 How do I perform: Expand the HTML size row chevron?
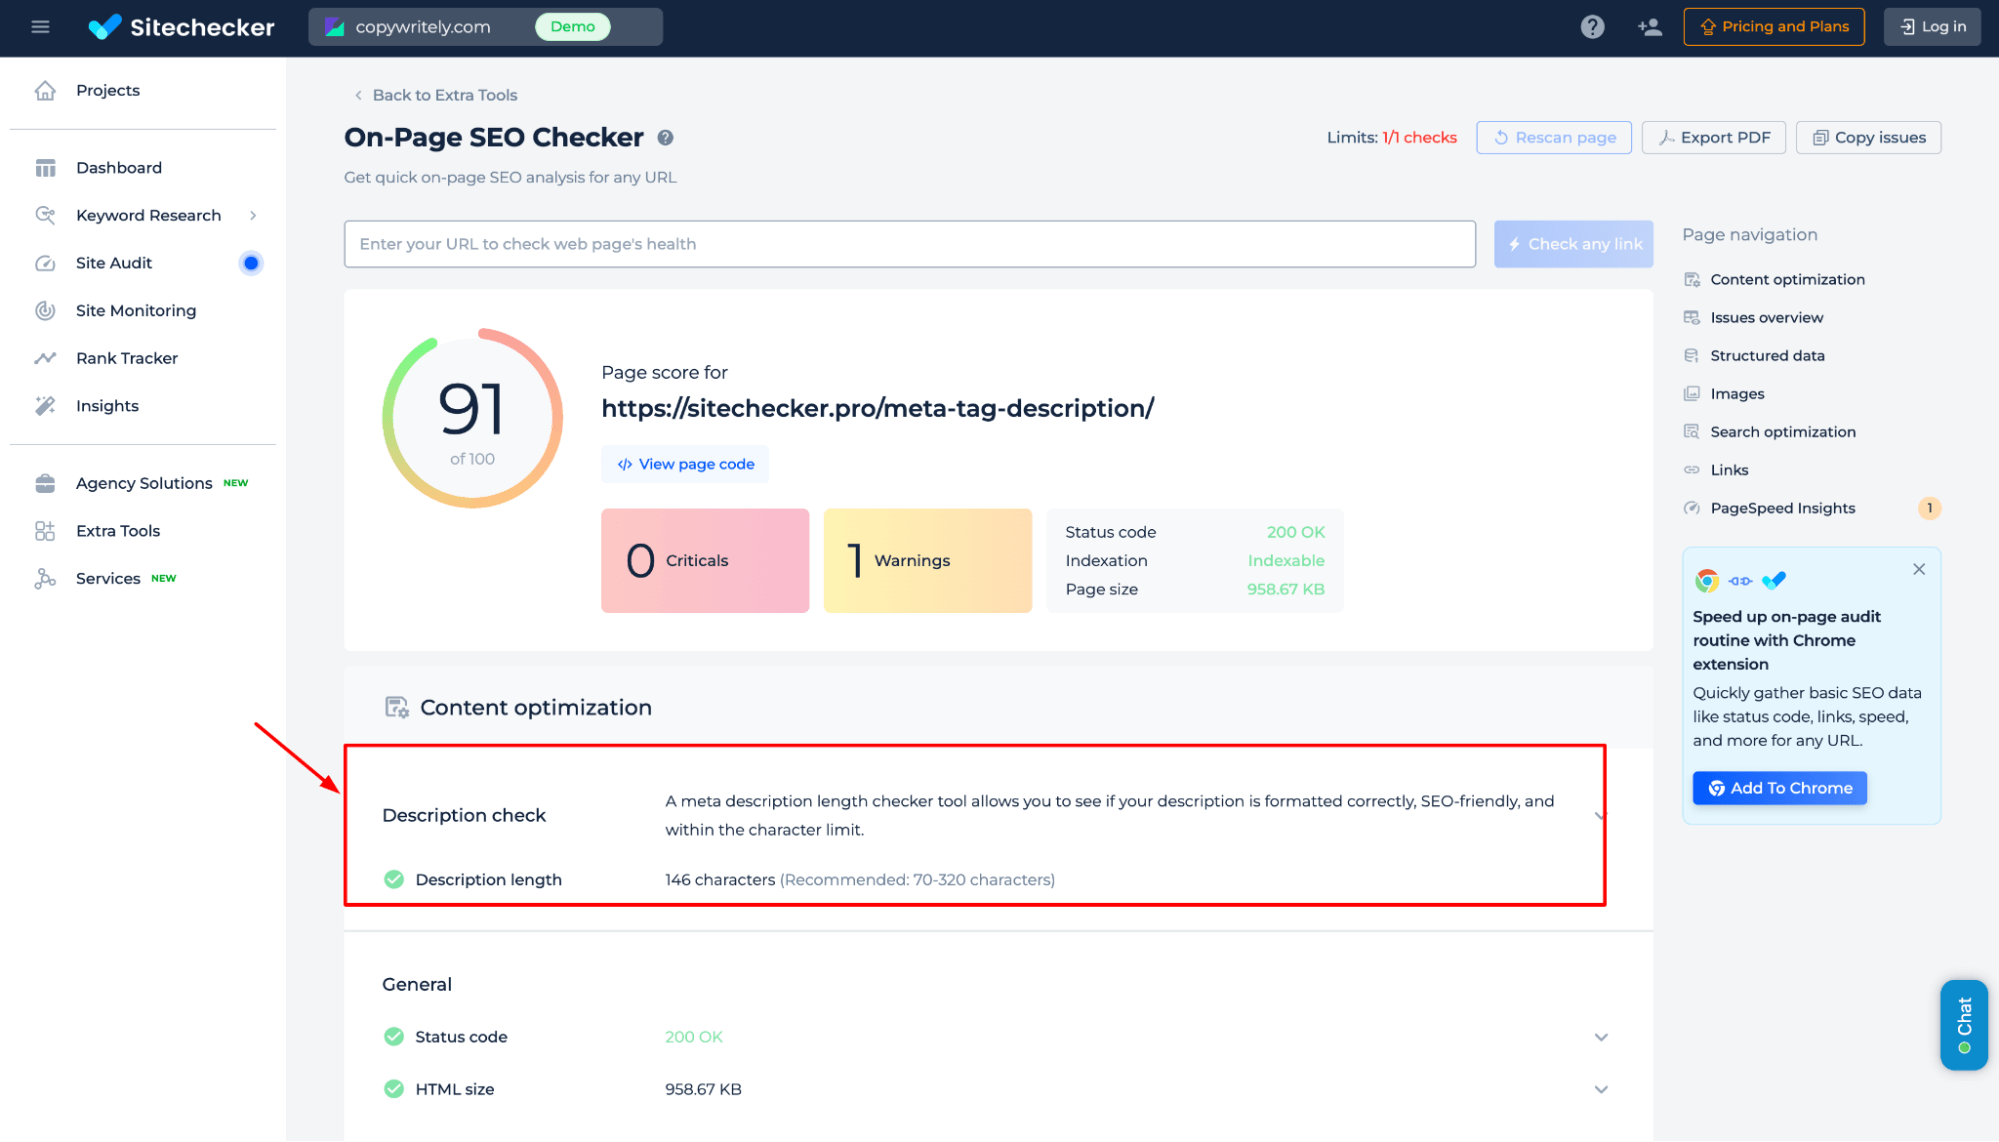click(1601, 1089)
